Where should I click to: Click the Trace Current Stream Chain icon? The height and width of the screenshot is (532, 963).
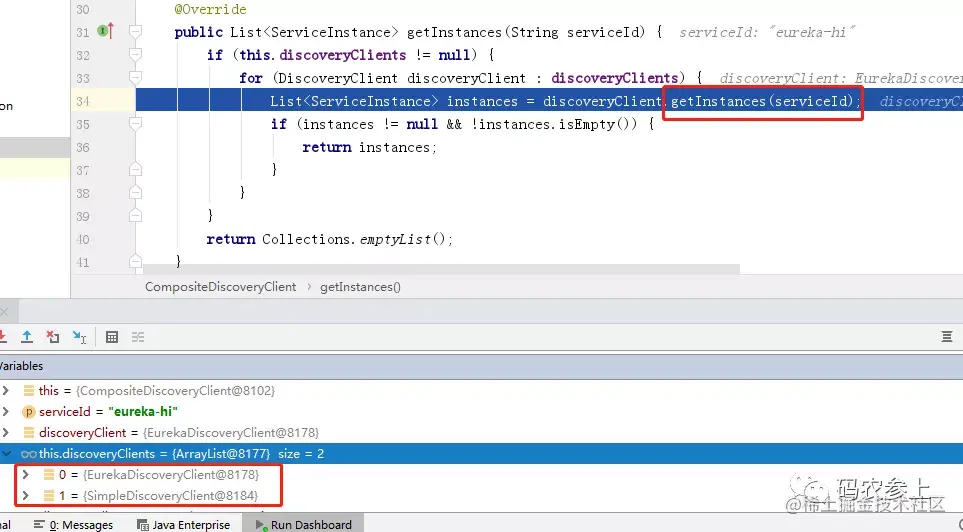[138, 337]
